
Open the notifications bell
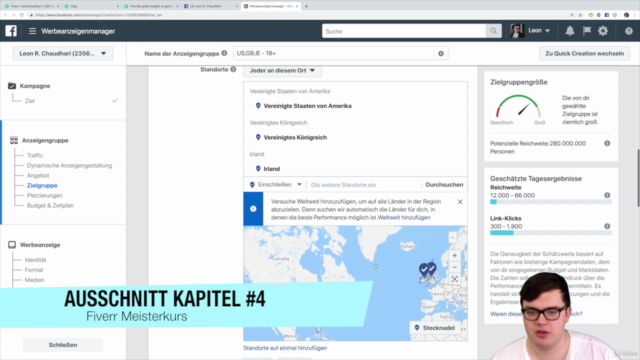click(570, 31)
